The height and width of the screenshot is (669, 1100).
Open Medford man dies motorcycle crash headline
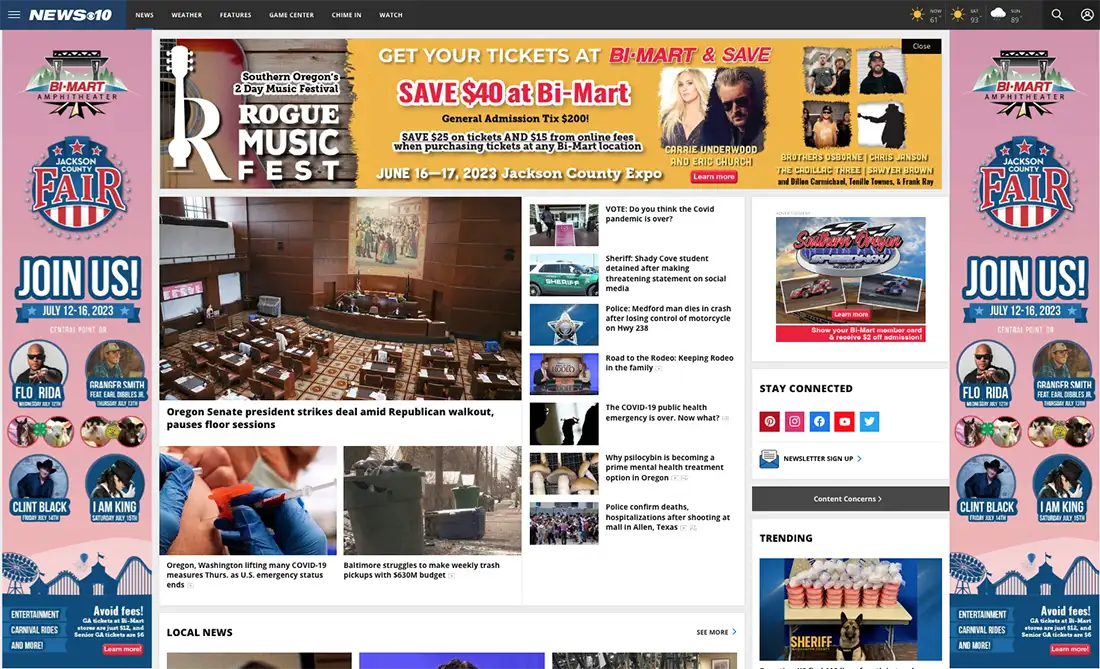pos(668,318)
